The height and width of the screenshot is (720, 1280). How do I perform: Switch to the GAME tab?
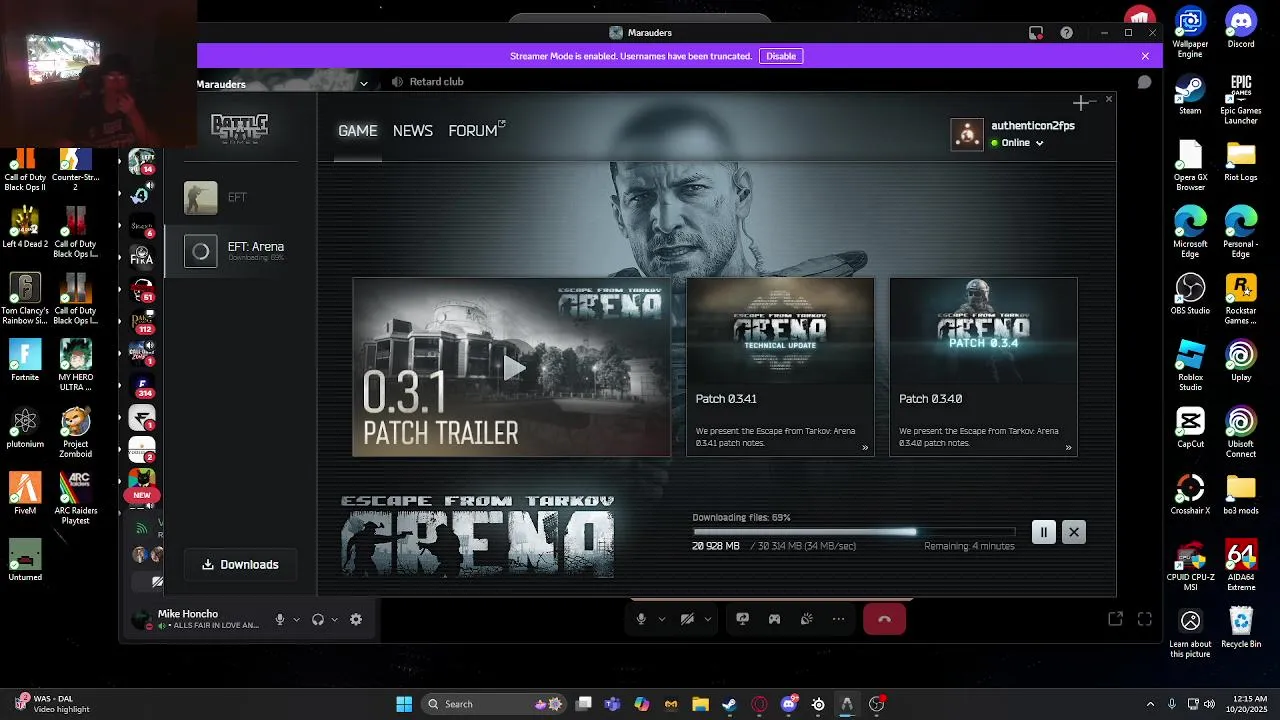[357, 131]
